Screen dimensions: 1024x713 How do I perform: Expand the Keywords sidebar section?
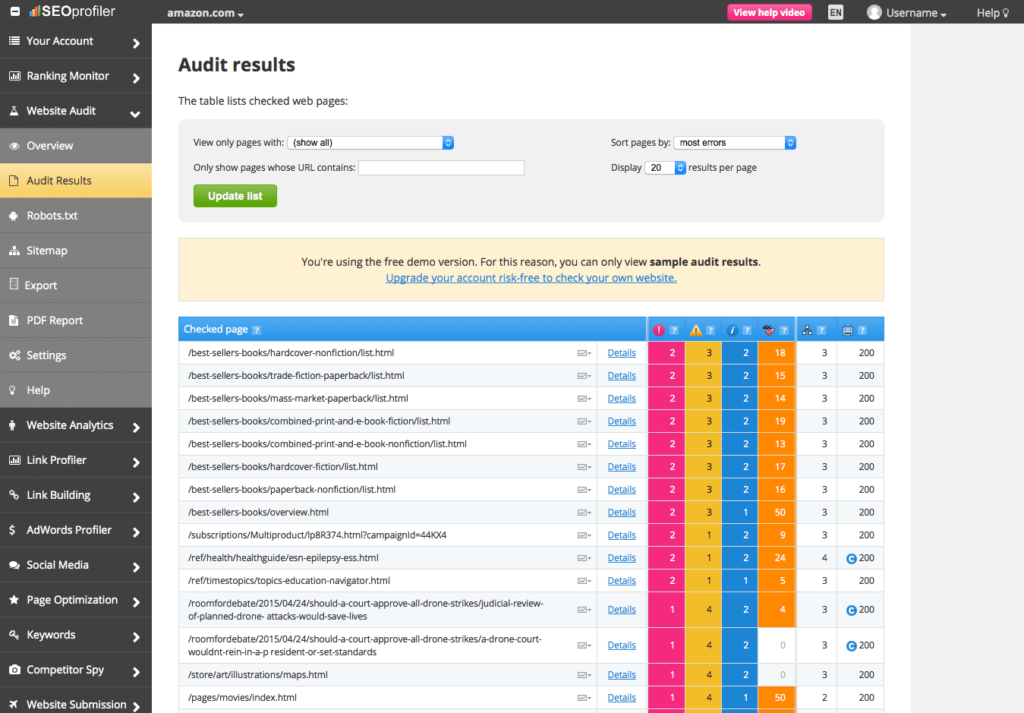(x=76, y=635)
